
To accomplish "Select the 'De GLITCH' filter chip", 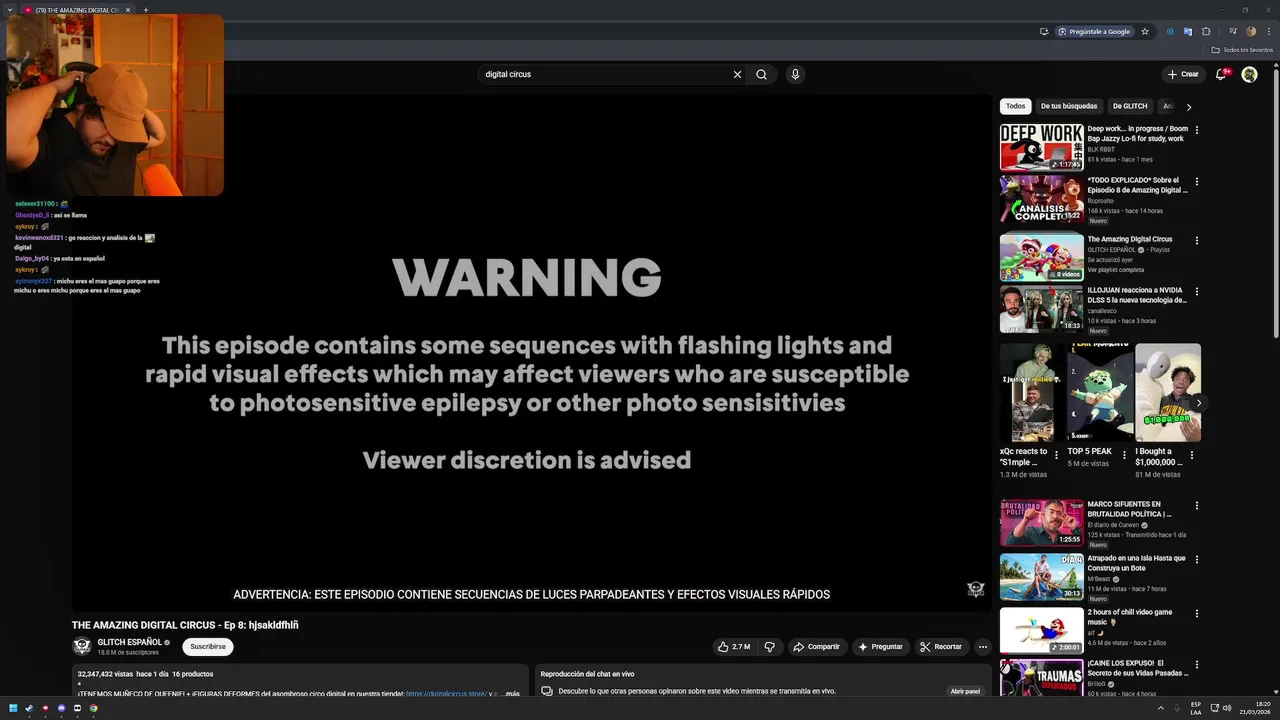I will tap(1130, 106).
